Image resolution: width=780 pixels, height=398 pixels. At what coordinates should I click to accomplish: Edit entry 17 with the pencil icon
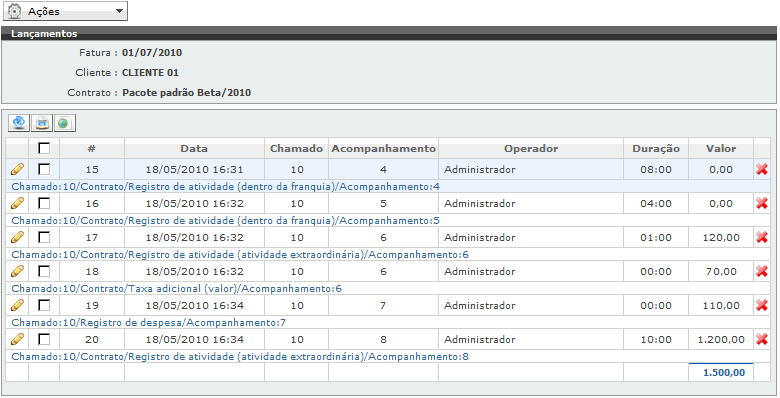[x=17, y=237]
